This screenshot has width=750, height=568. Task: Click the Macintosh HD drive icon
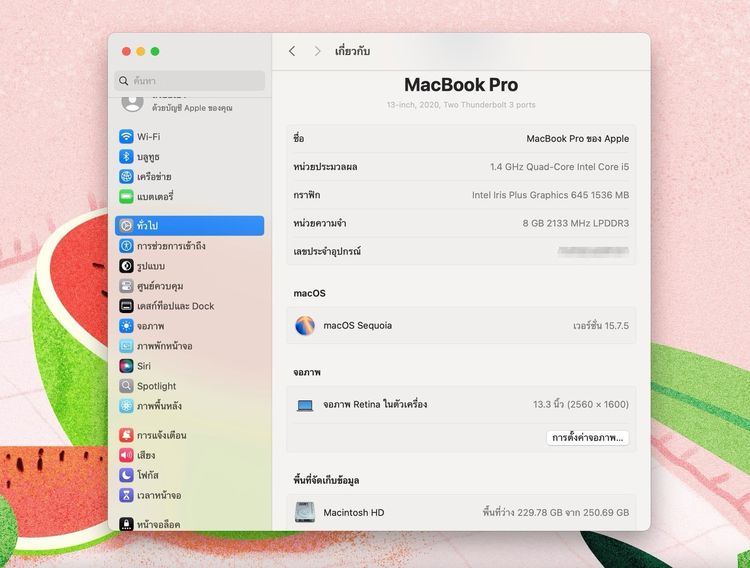(x=305, y=512)
